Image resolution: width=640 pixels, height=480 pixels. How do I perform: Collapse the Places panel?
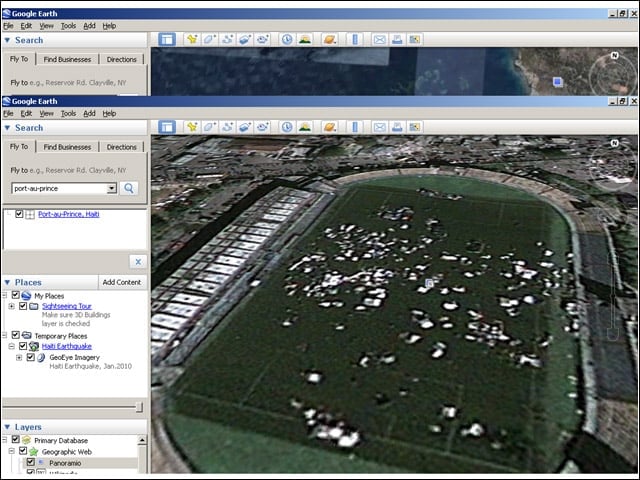click(7, 282)
